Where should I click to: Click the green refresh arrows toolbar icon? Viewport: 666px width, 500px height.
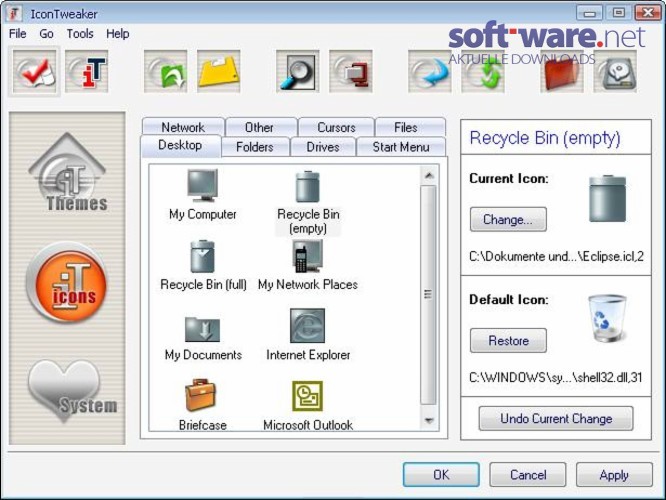point(483,71)
